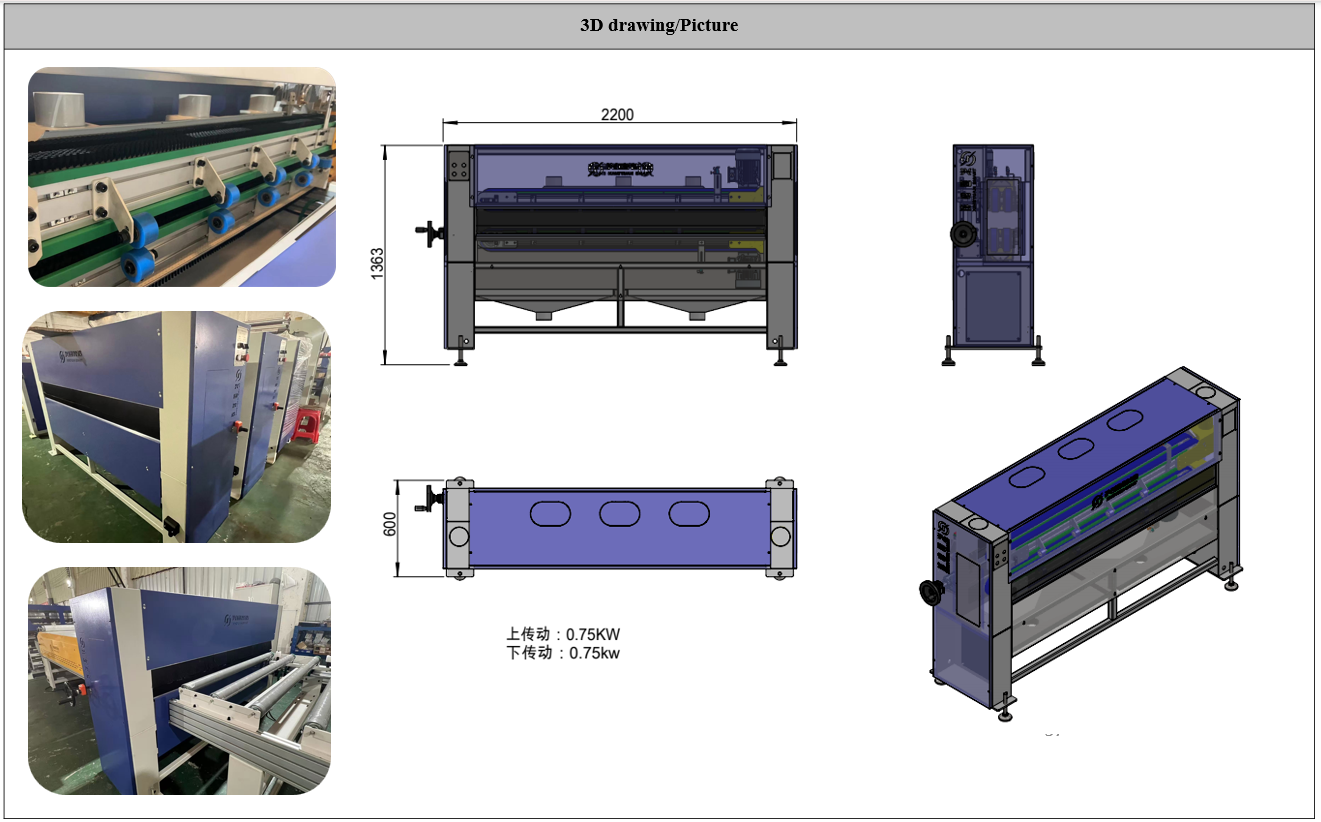Open the bottom photo with conveyor rollers

(x=179, y=681)
